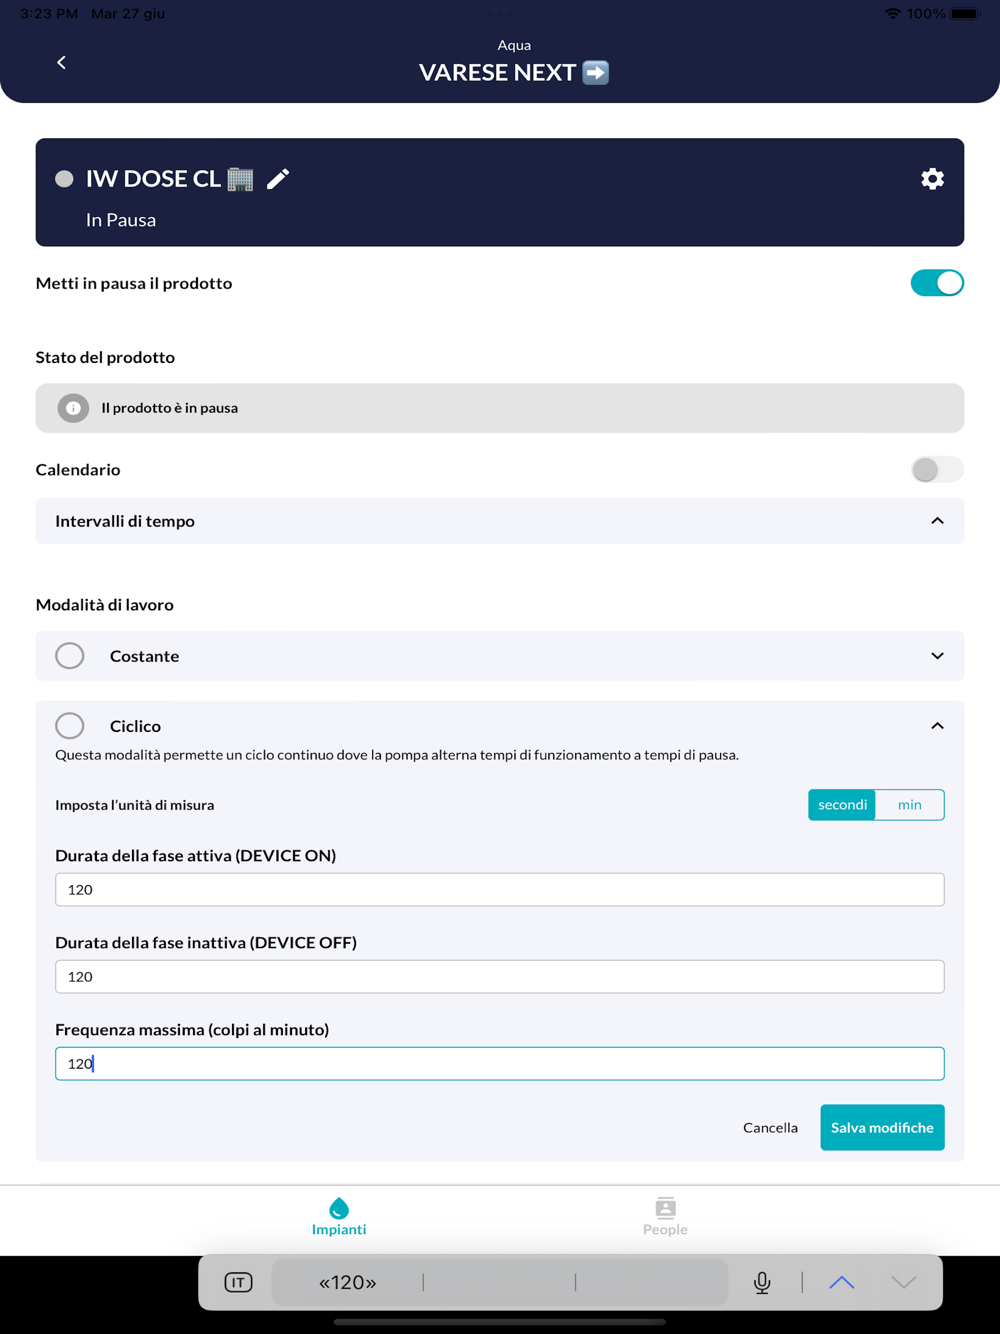Open IW DOSE CL settings gear
The height and width of the screenshot is (1334, 1000).
click(932, 179)
